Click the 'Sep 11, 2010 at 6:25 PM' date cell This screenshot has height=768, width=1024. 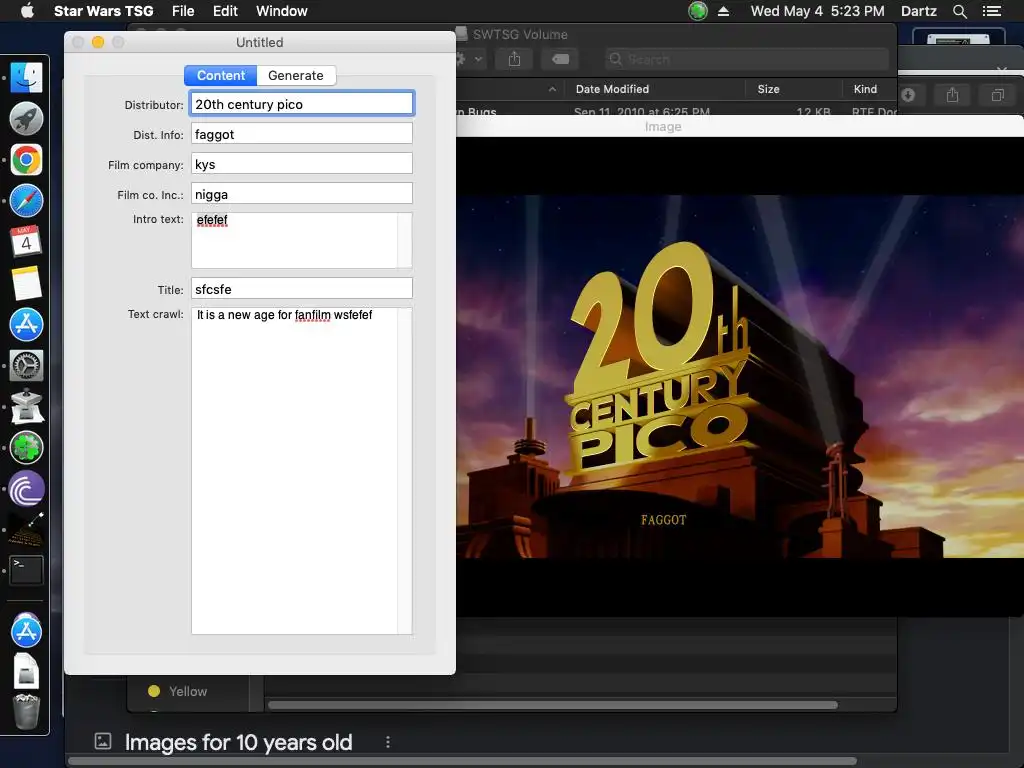pos(641,112)
